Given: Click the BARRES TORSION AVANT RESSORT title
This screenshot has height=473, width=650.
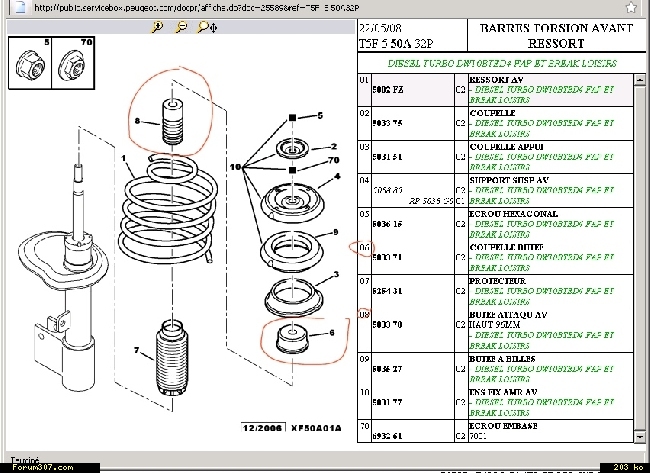Looking at the screenshot, I should 556,36.
